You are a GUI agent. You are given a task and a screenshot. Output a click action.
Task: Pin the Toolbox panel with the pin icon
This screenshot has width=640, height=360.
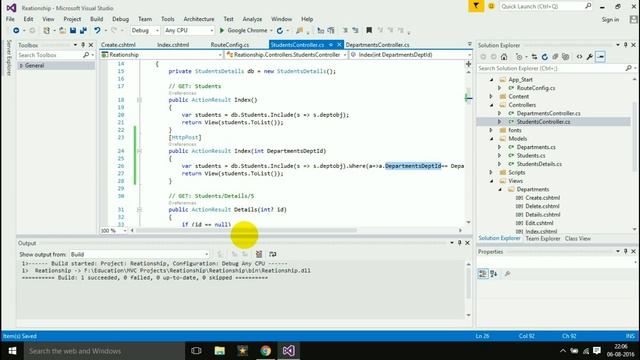coord(83,45)
